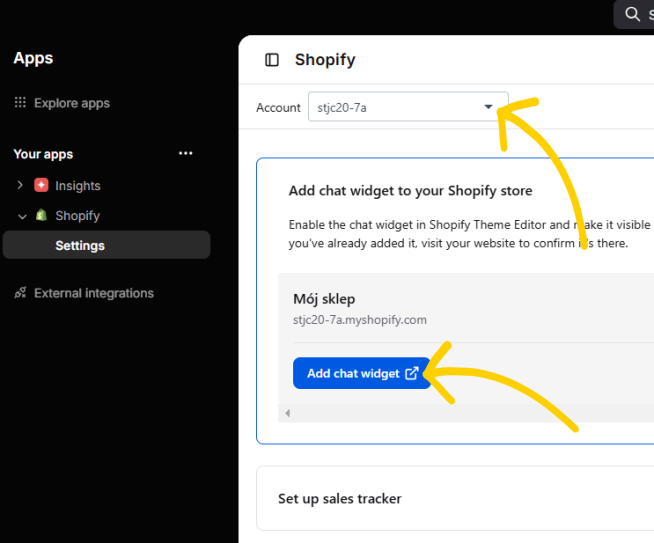Image resolution: width=654 pixels, height=543 pixels.
Task: Toggle the sidebar panel icon beside Shopify
Action: [x=272, y=60]
